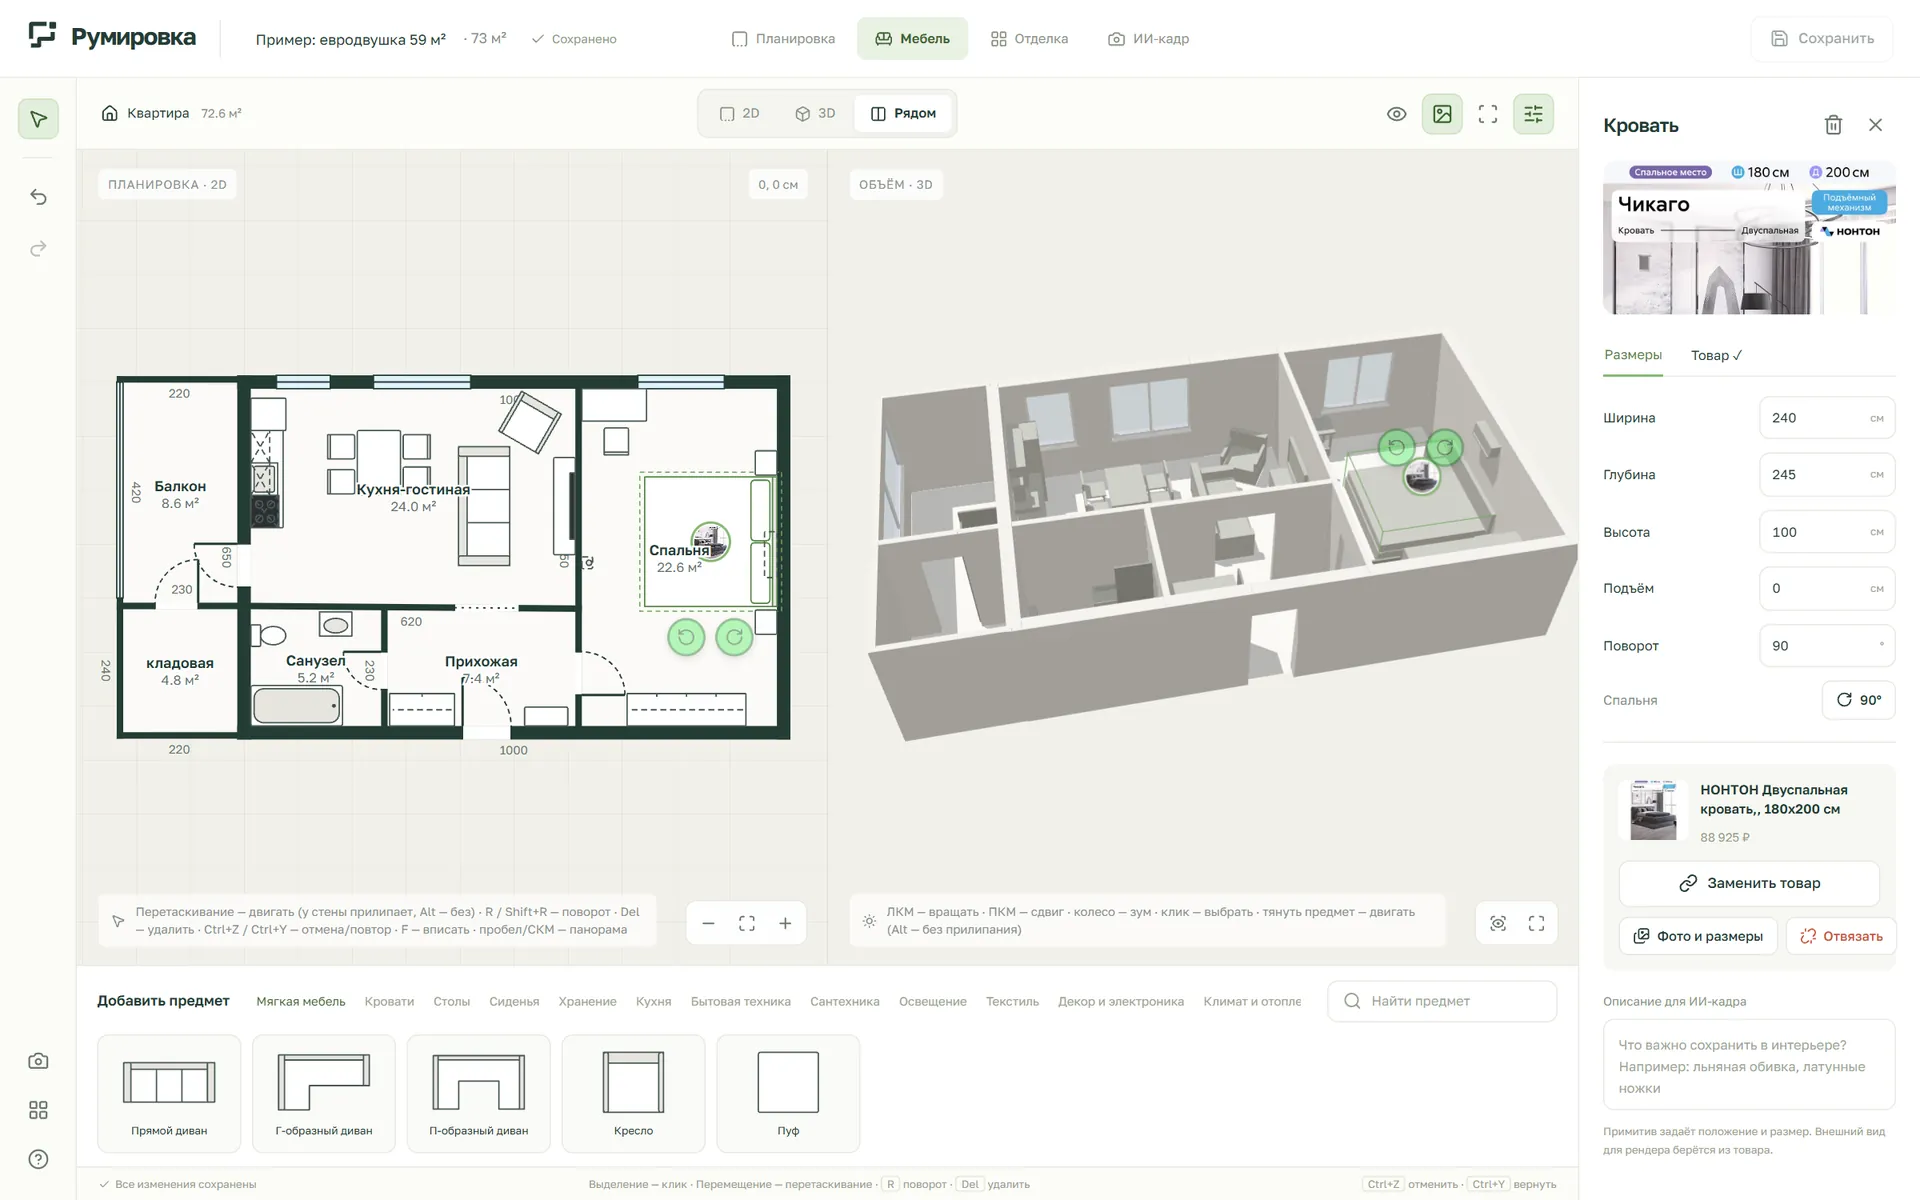Select the cursor pointer tool

[38, 119]
